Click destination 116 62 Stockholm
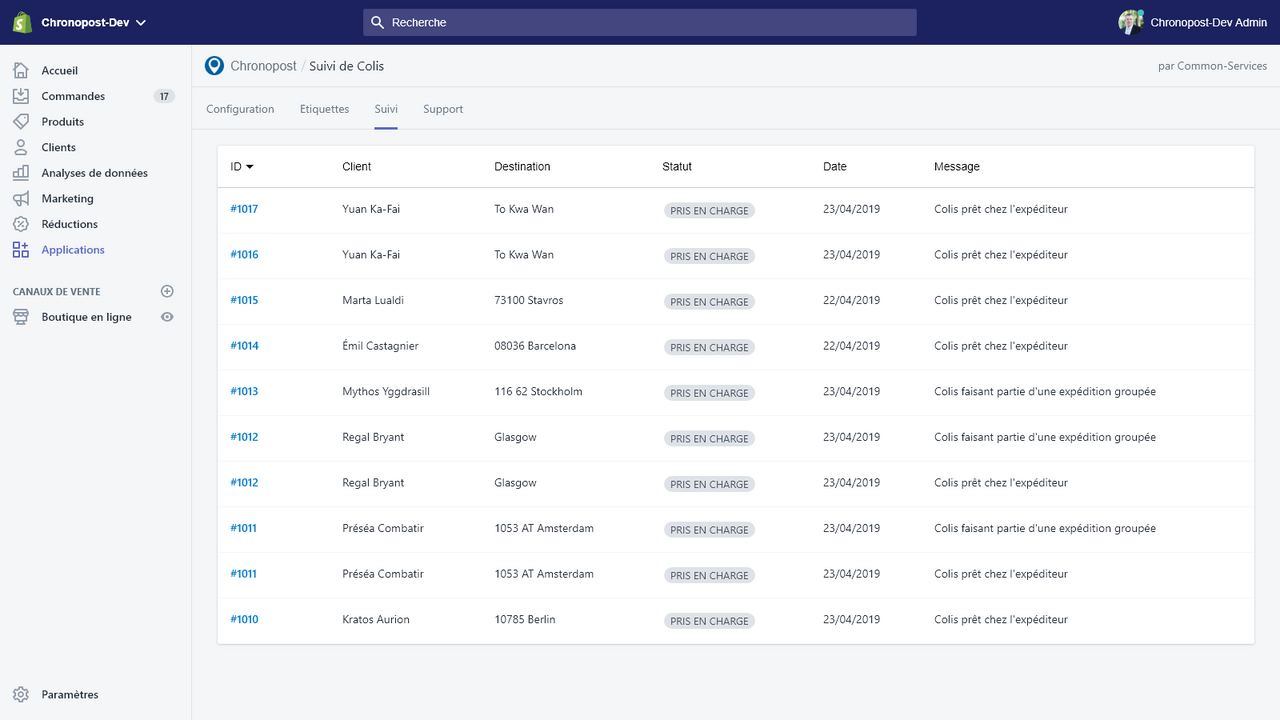The height and width of the screenshot is (720, 1280). click(538, 392)
